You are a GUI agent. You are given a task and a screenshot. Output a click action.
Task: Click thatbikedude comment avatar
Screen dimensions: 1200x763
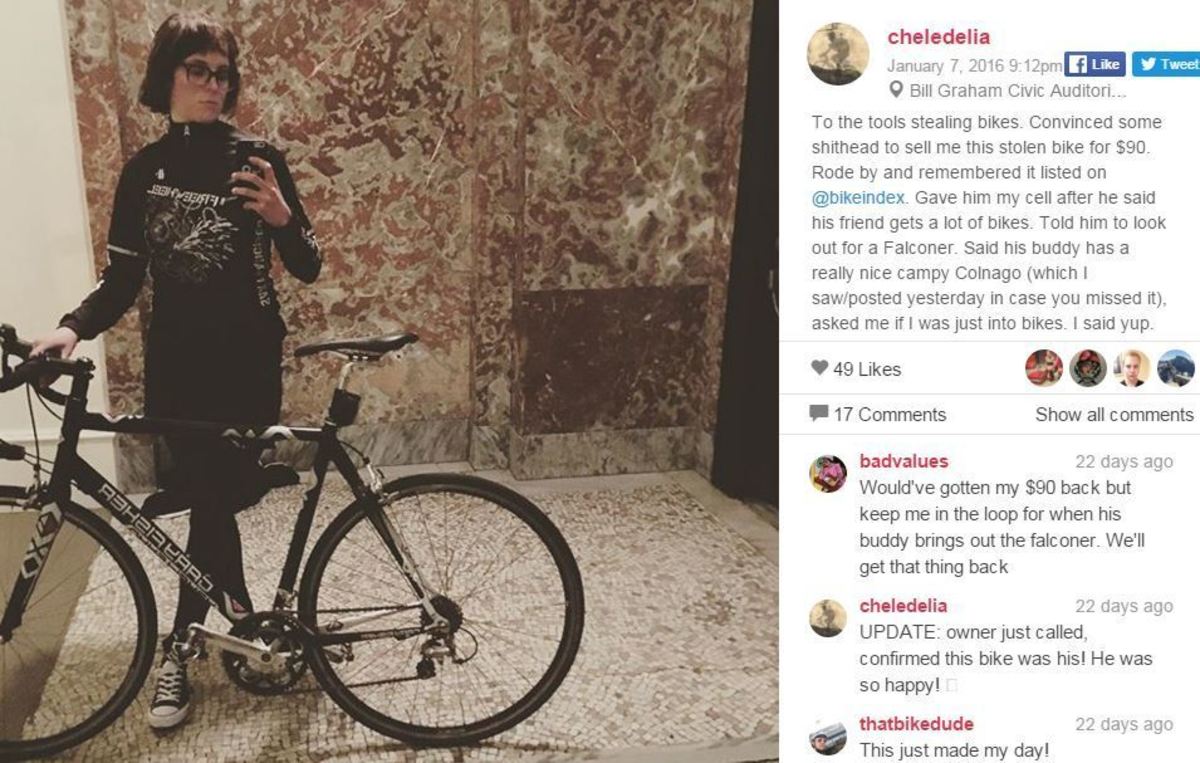(828, 737)
